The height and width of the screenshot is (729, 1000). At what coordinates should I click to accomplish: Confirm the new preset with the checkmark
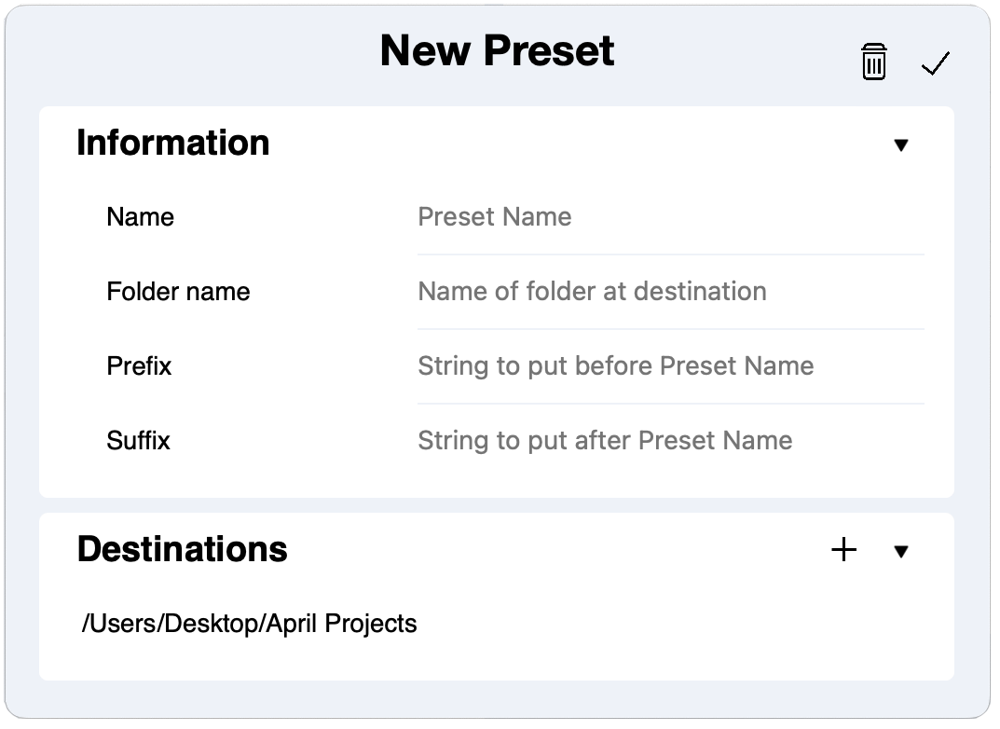936,63
